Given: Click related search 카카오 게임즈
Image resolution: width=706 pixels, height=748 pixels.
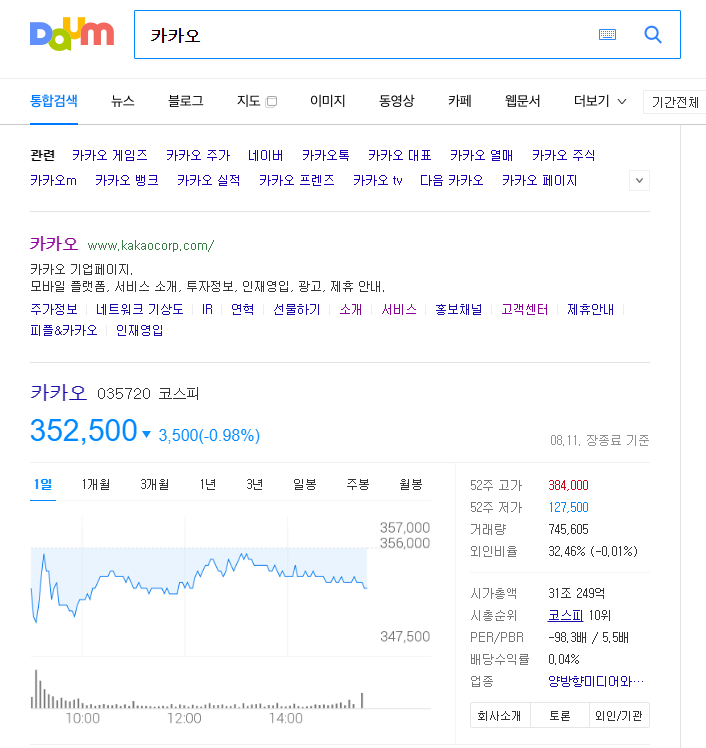Looking at the screenshot, I should (110, 155).
